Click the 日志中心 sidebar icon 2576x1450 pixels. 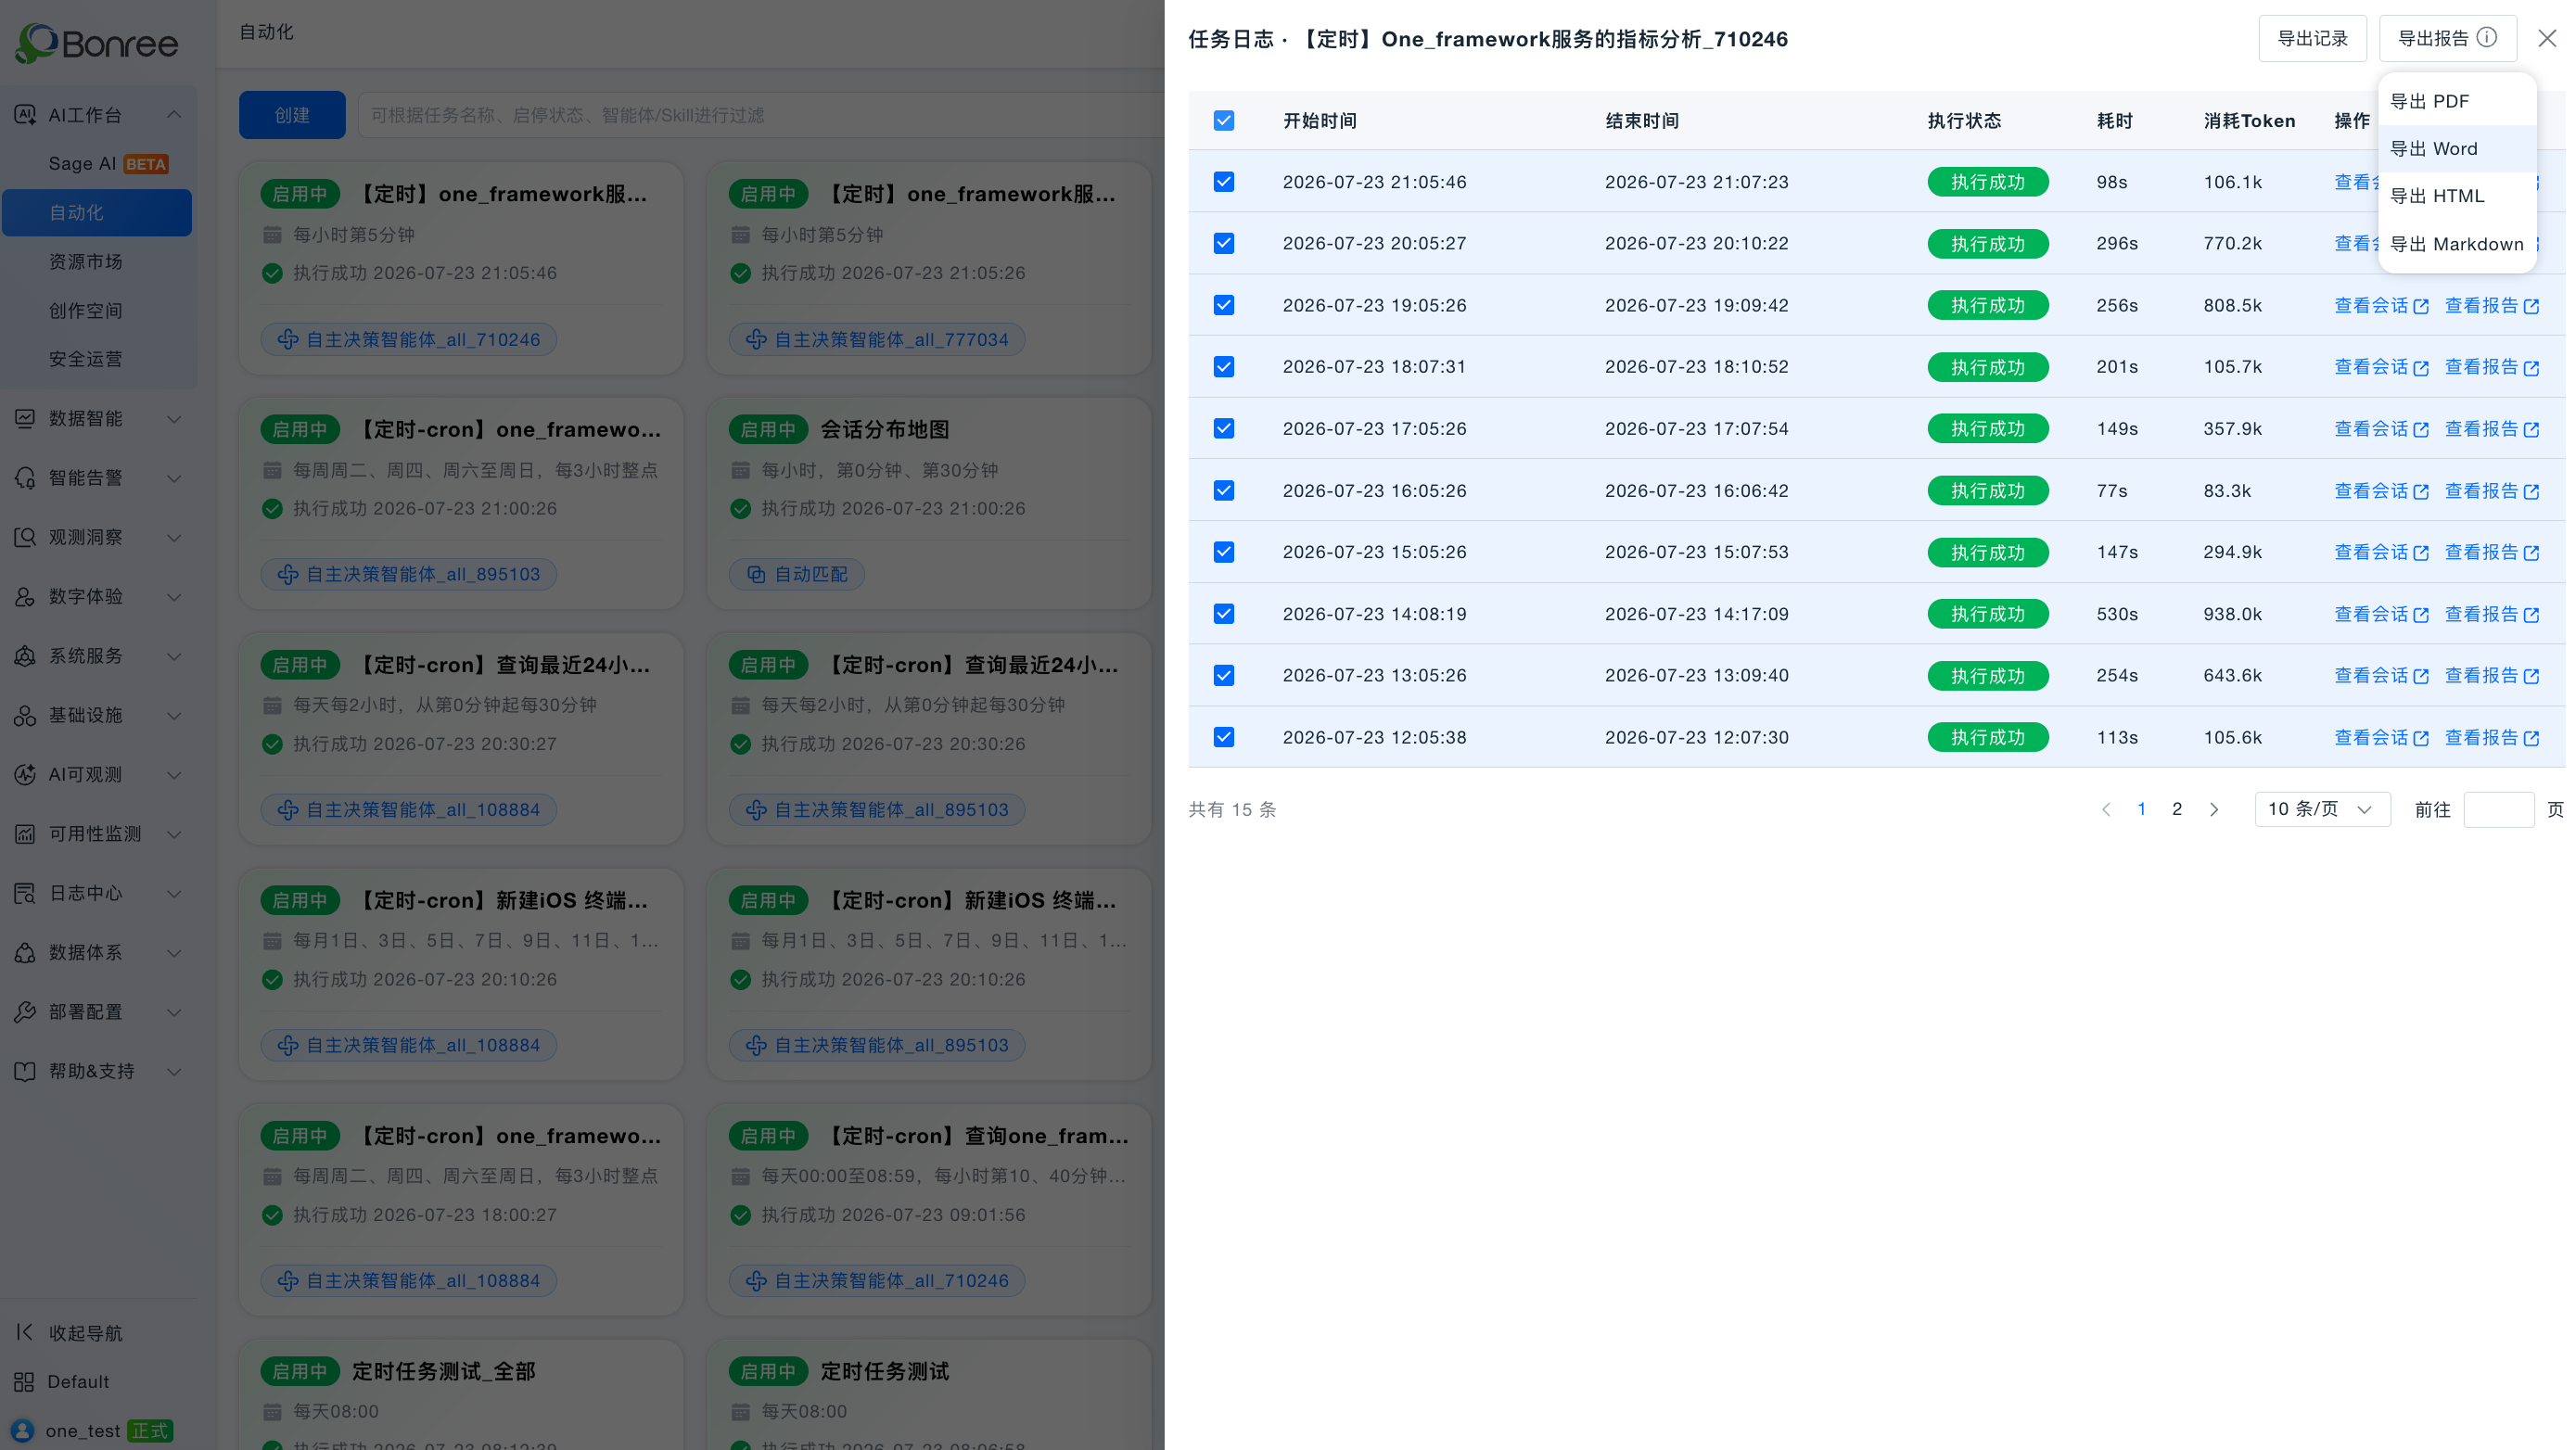25,893
